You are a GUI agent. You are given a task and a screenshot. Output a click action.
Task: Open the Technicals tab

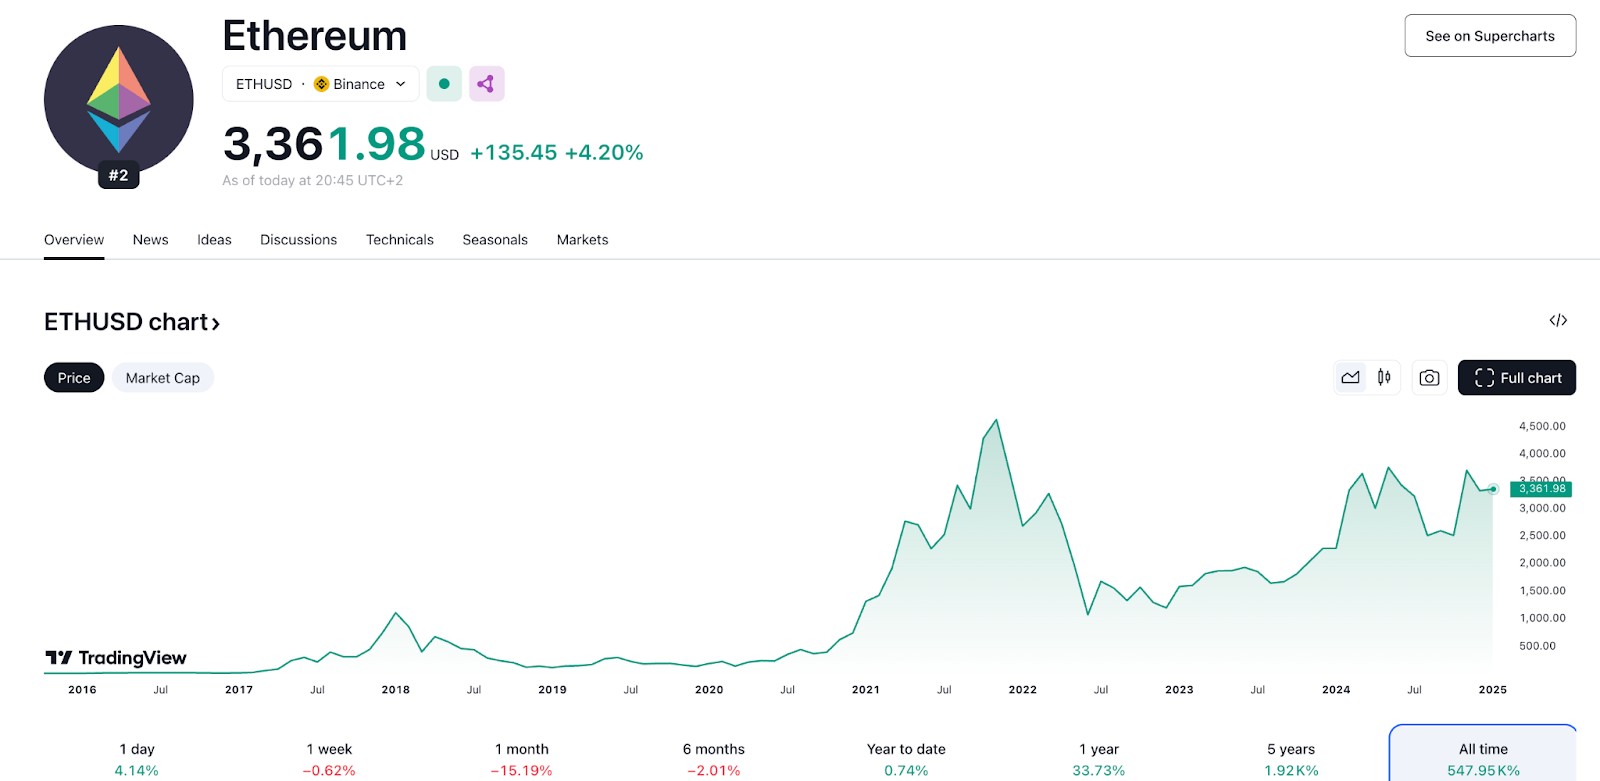[x=400, y=240]
